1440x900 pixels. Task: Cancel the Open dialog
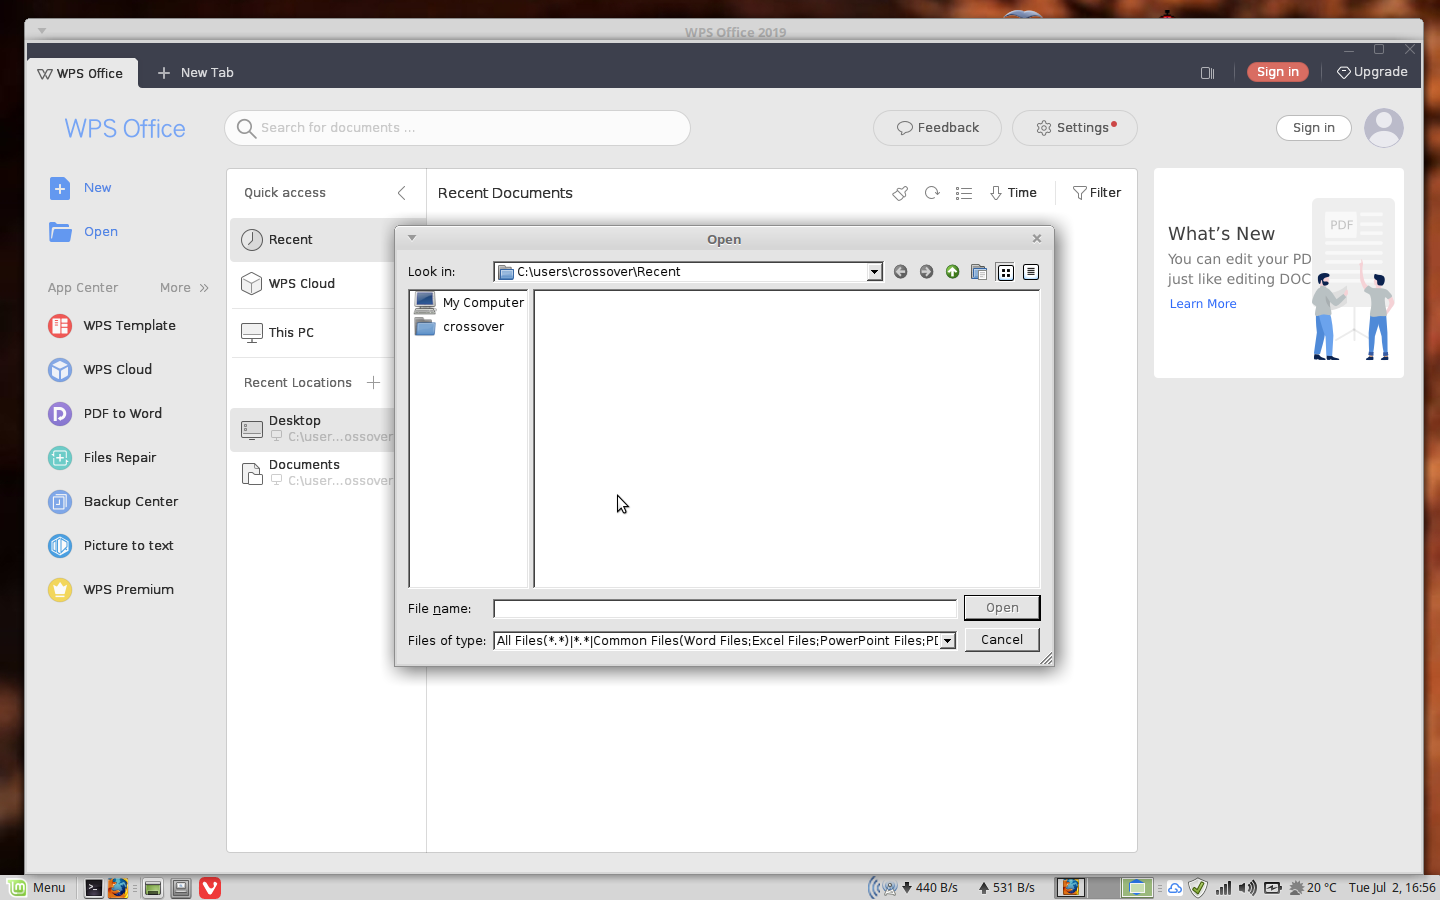pos(1001,639)
